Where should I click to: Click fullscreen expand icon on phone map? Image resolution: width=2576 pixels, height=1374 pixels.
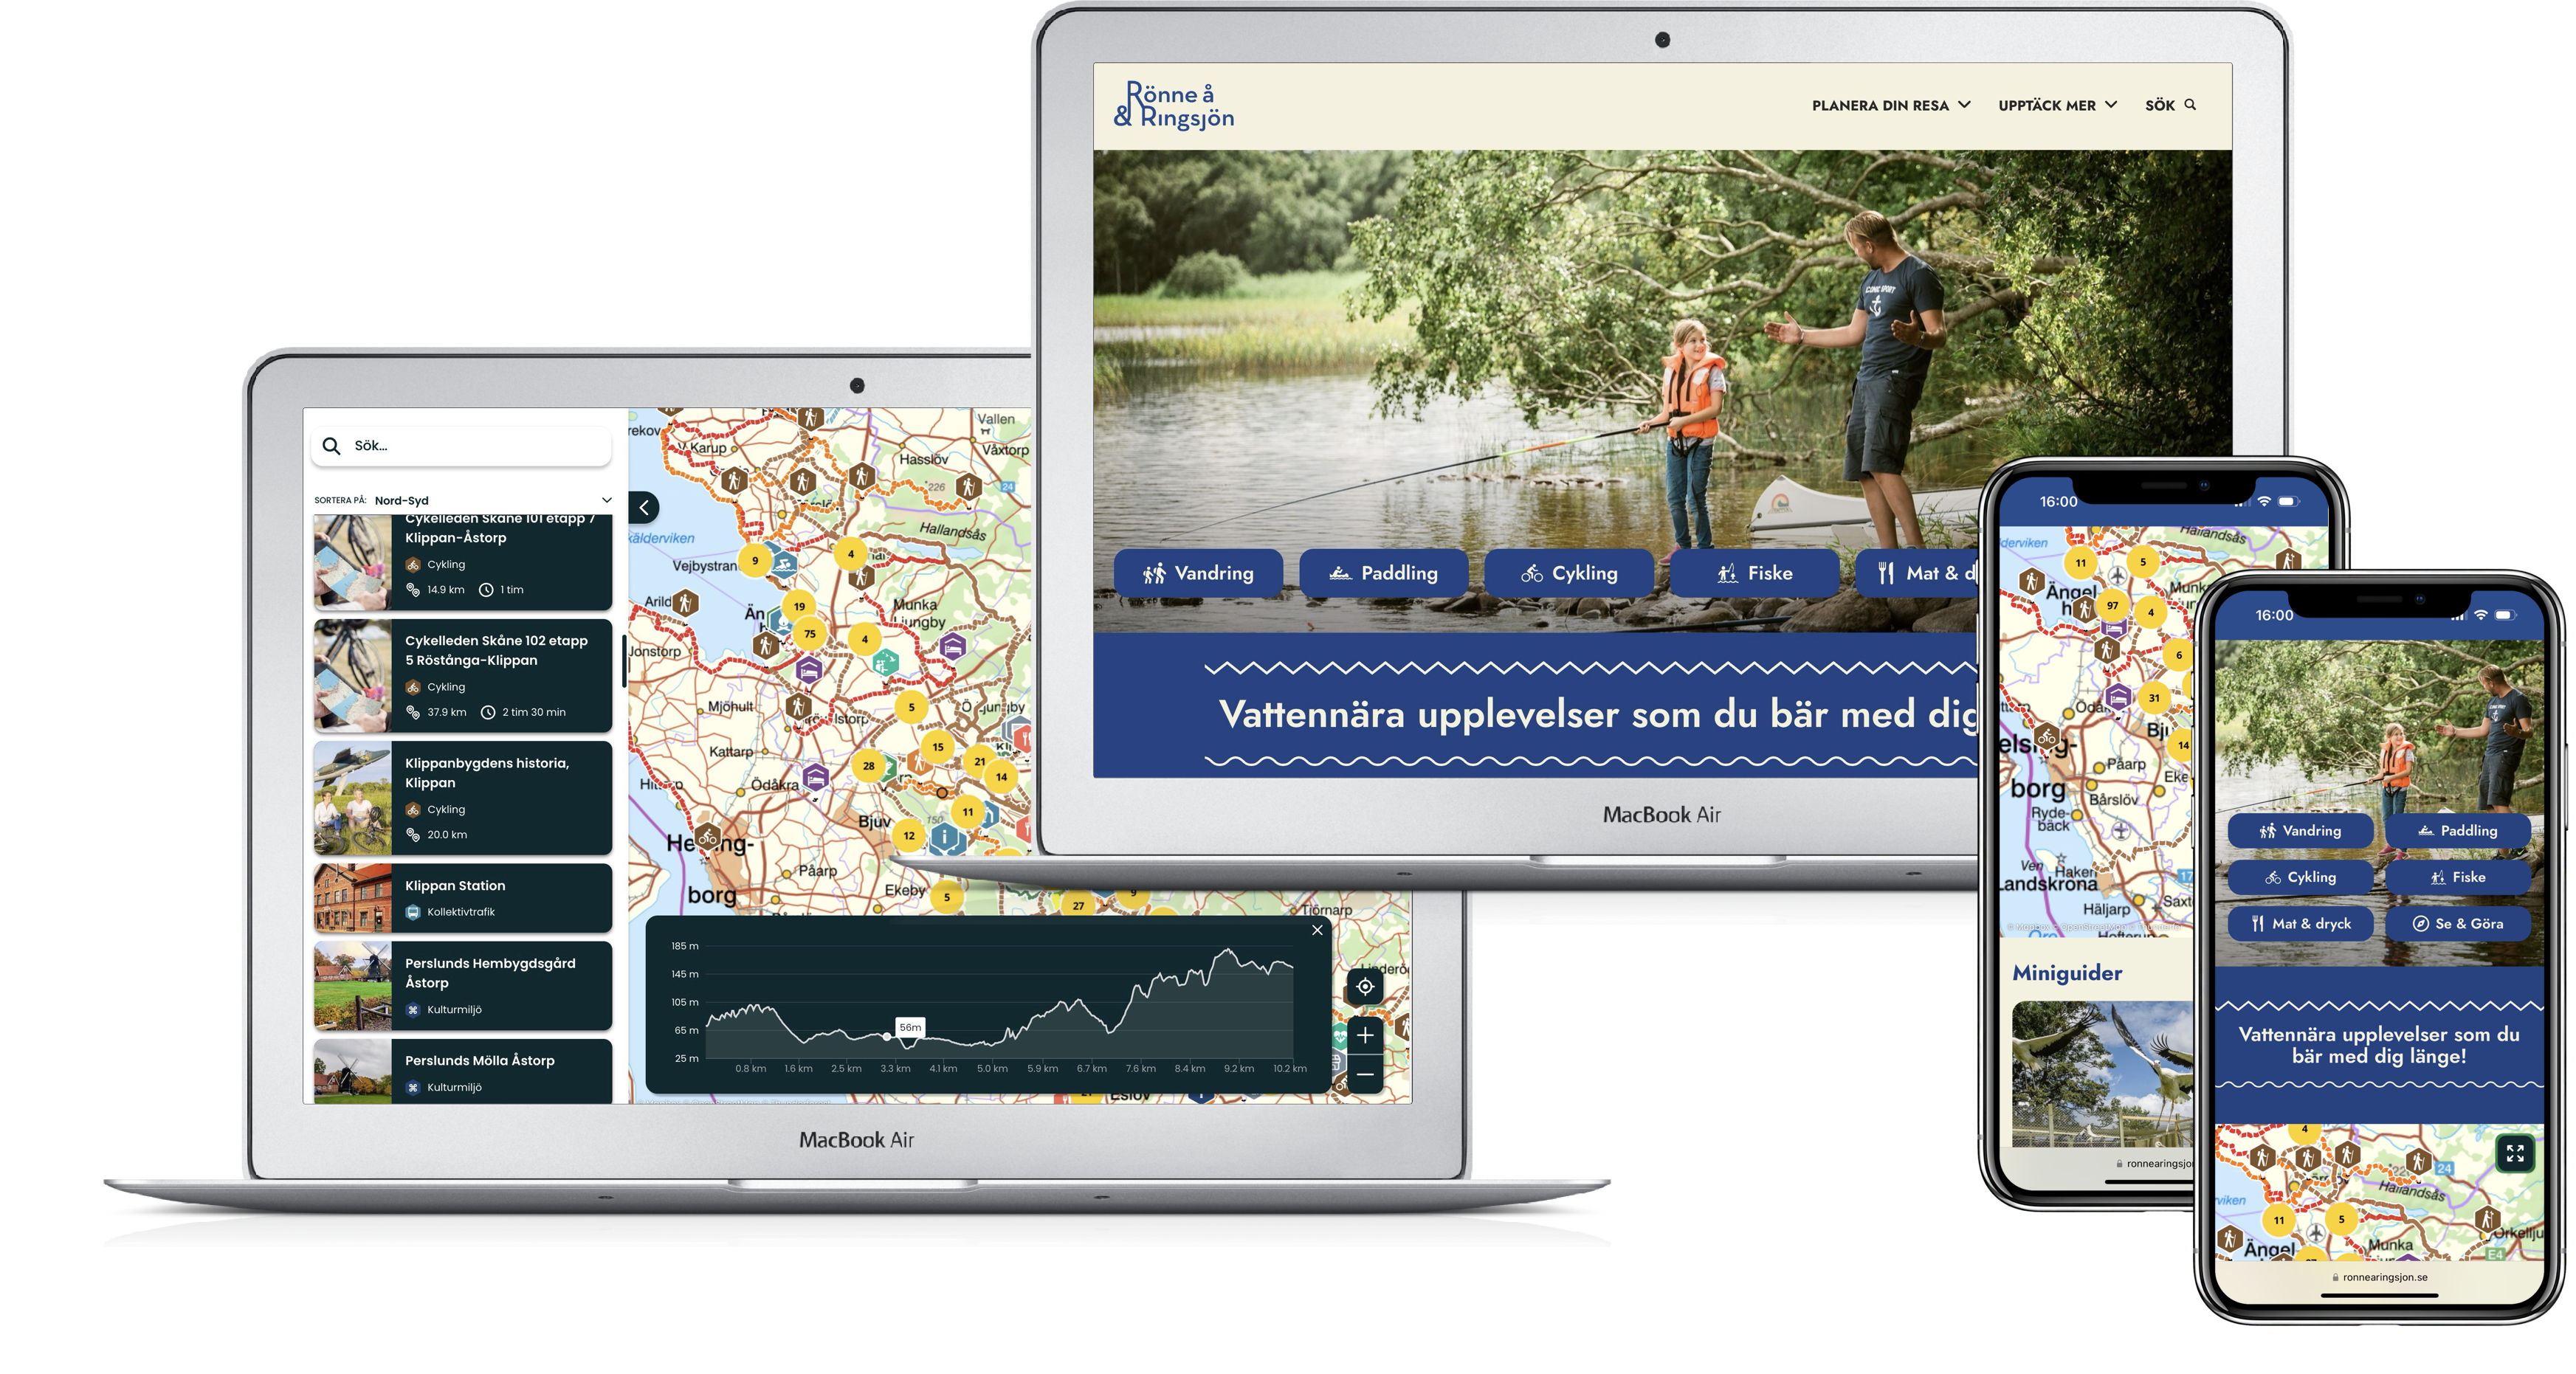click(x=2514, y=1153)
